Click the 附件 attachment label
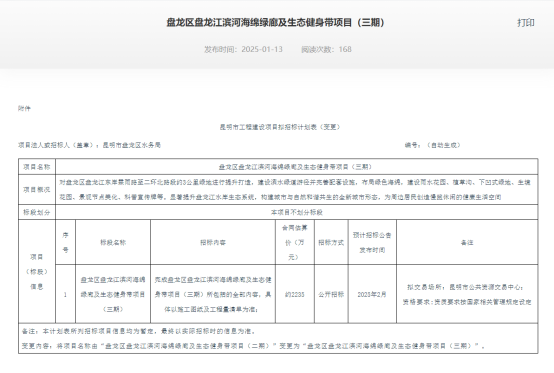The width and height of the screenshot is (554, 373). coord(24,108)
